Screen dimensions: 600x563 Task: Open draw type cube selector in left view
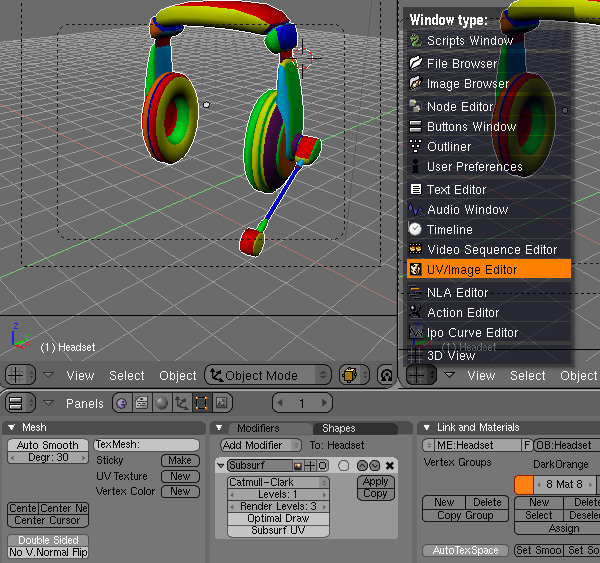354,375
